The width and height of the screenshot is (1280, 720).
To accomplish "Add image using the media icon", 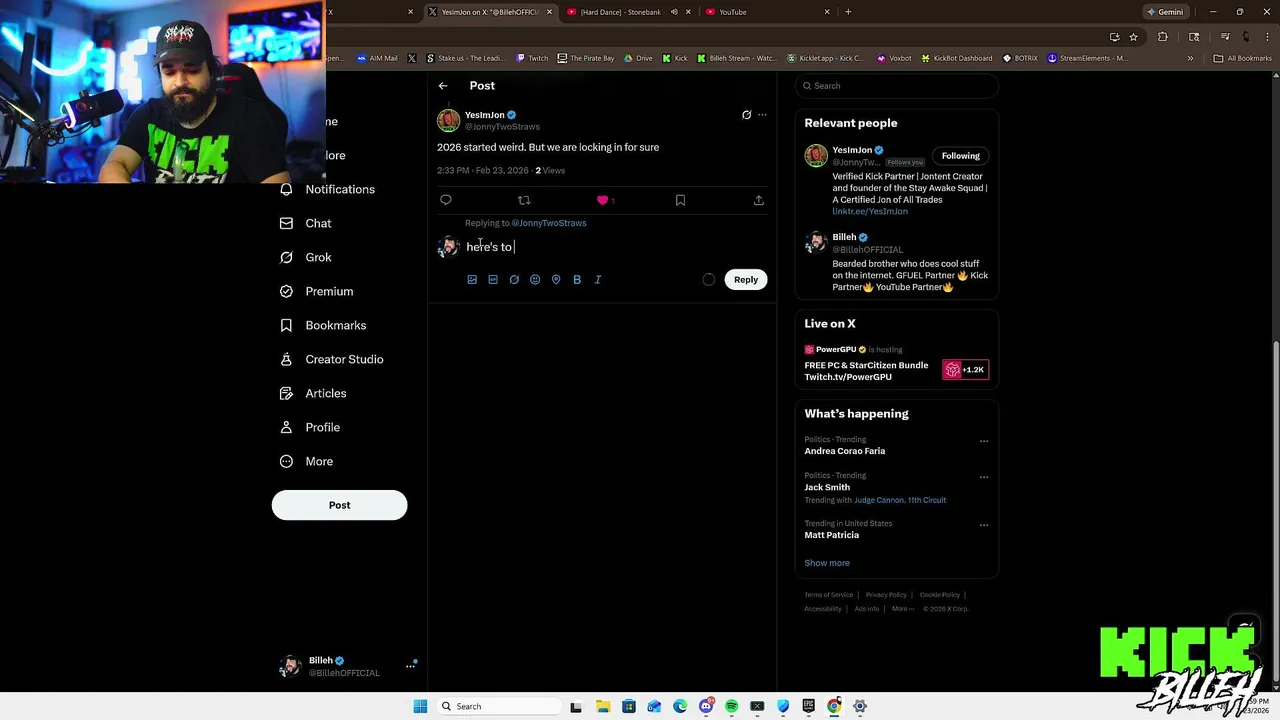I will point(472,280).
